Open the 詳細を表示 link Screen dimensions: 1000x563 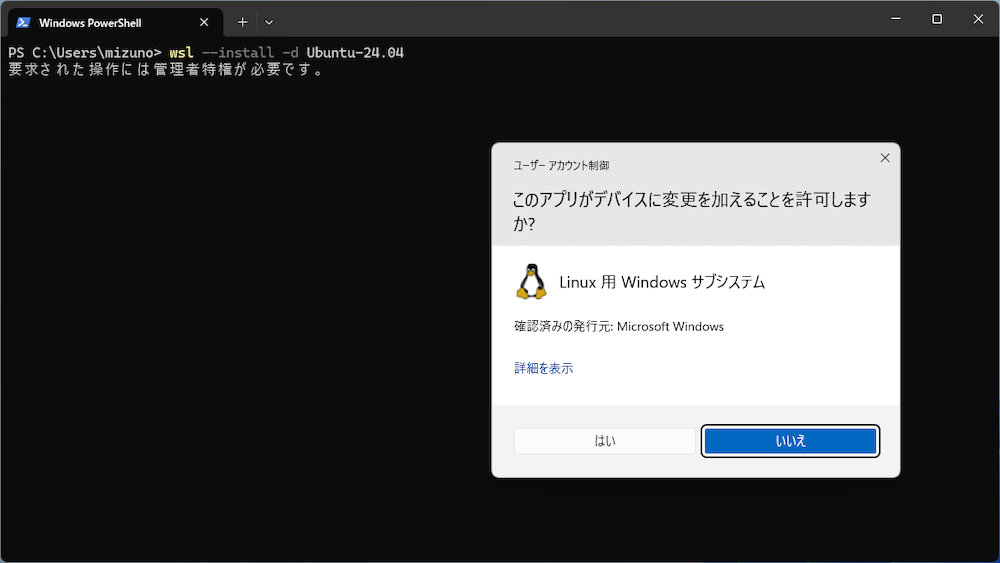click(x=543, y=368)
